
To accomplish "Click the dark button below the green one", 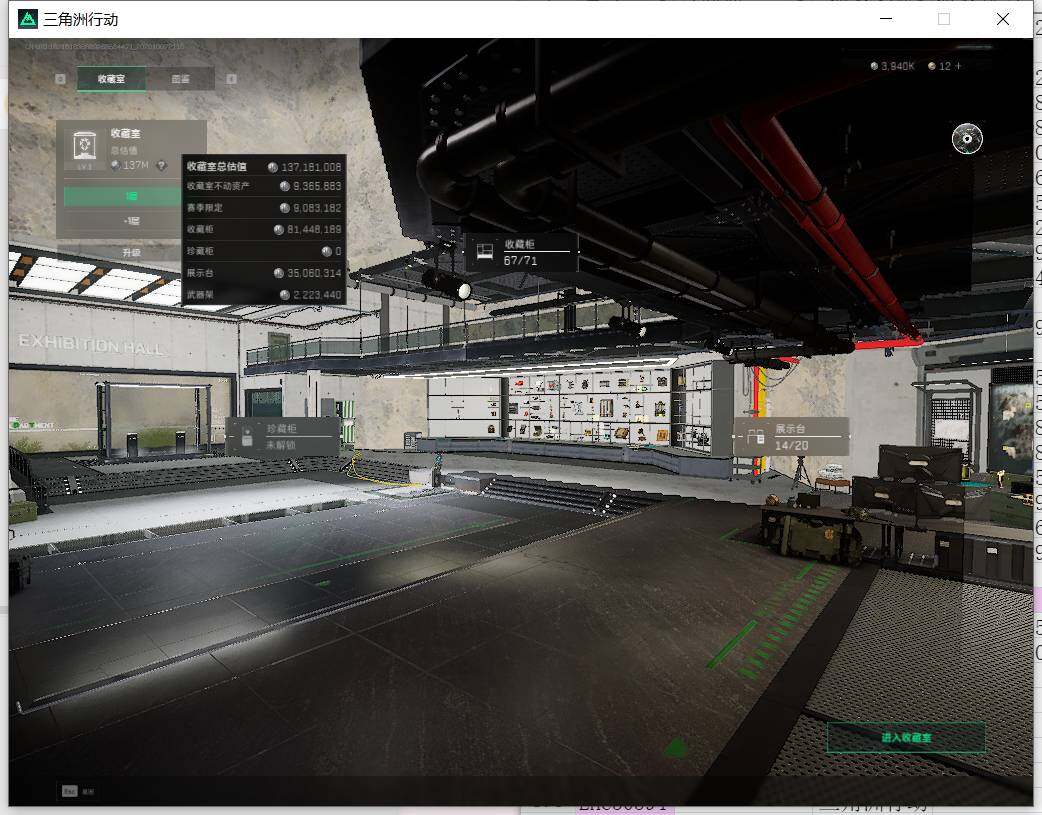I will pyautogui.click(x=123, y=221).
